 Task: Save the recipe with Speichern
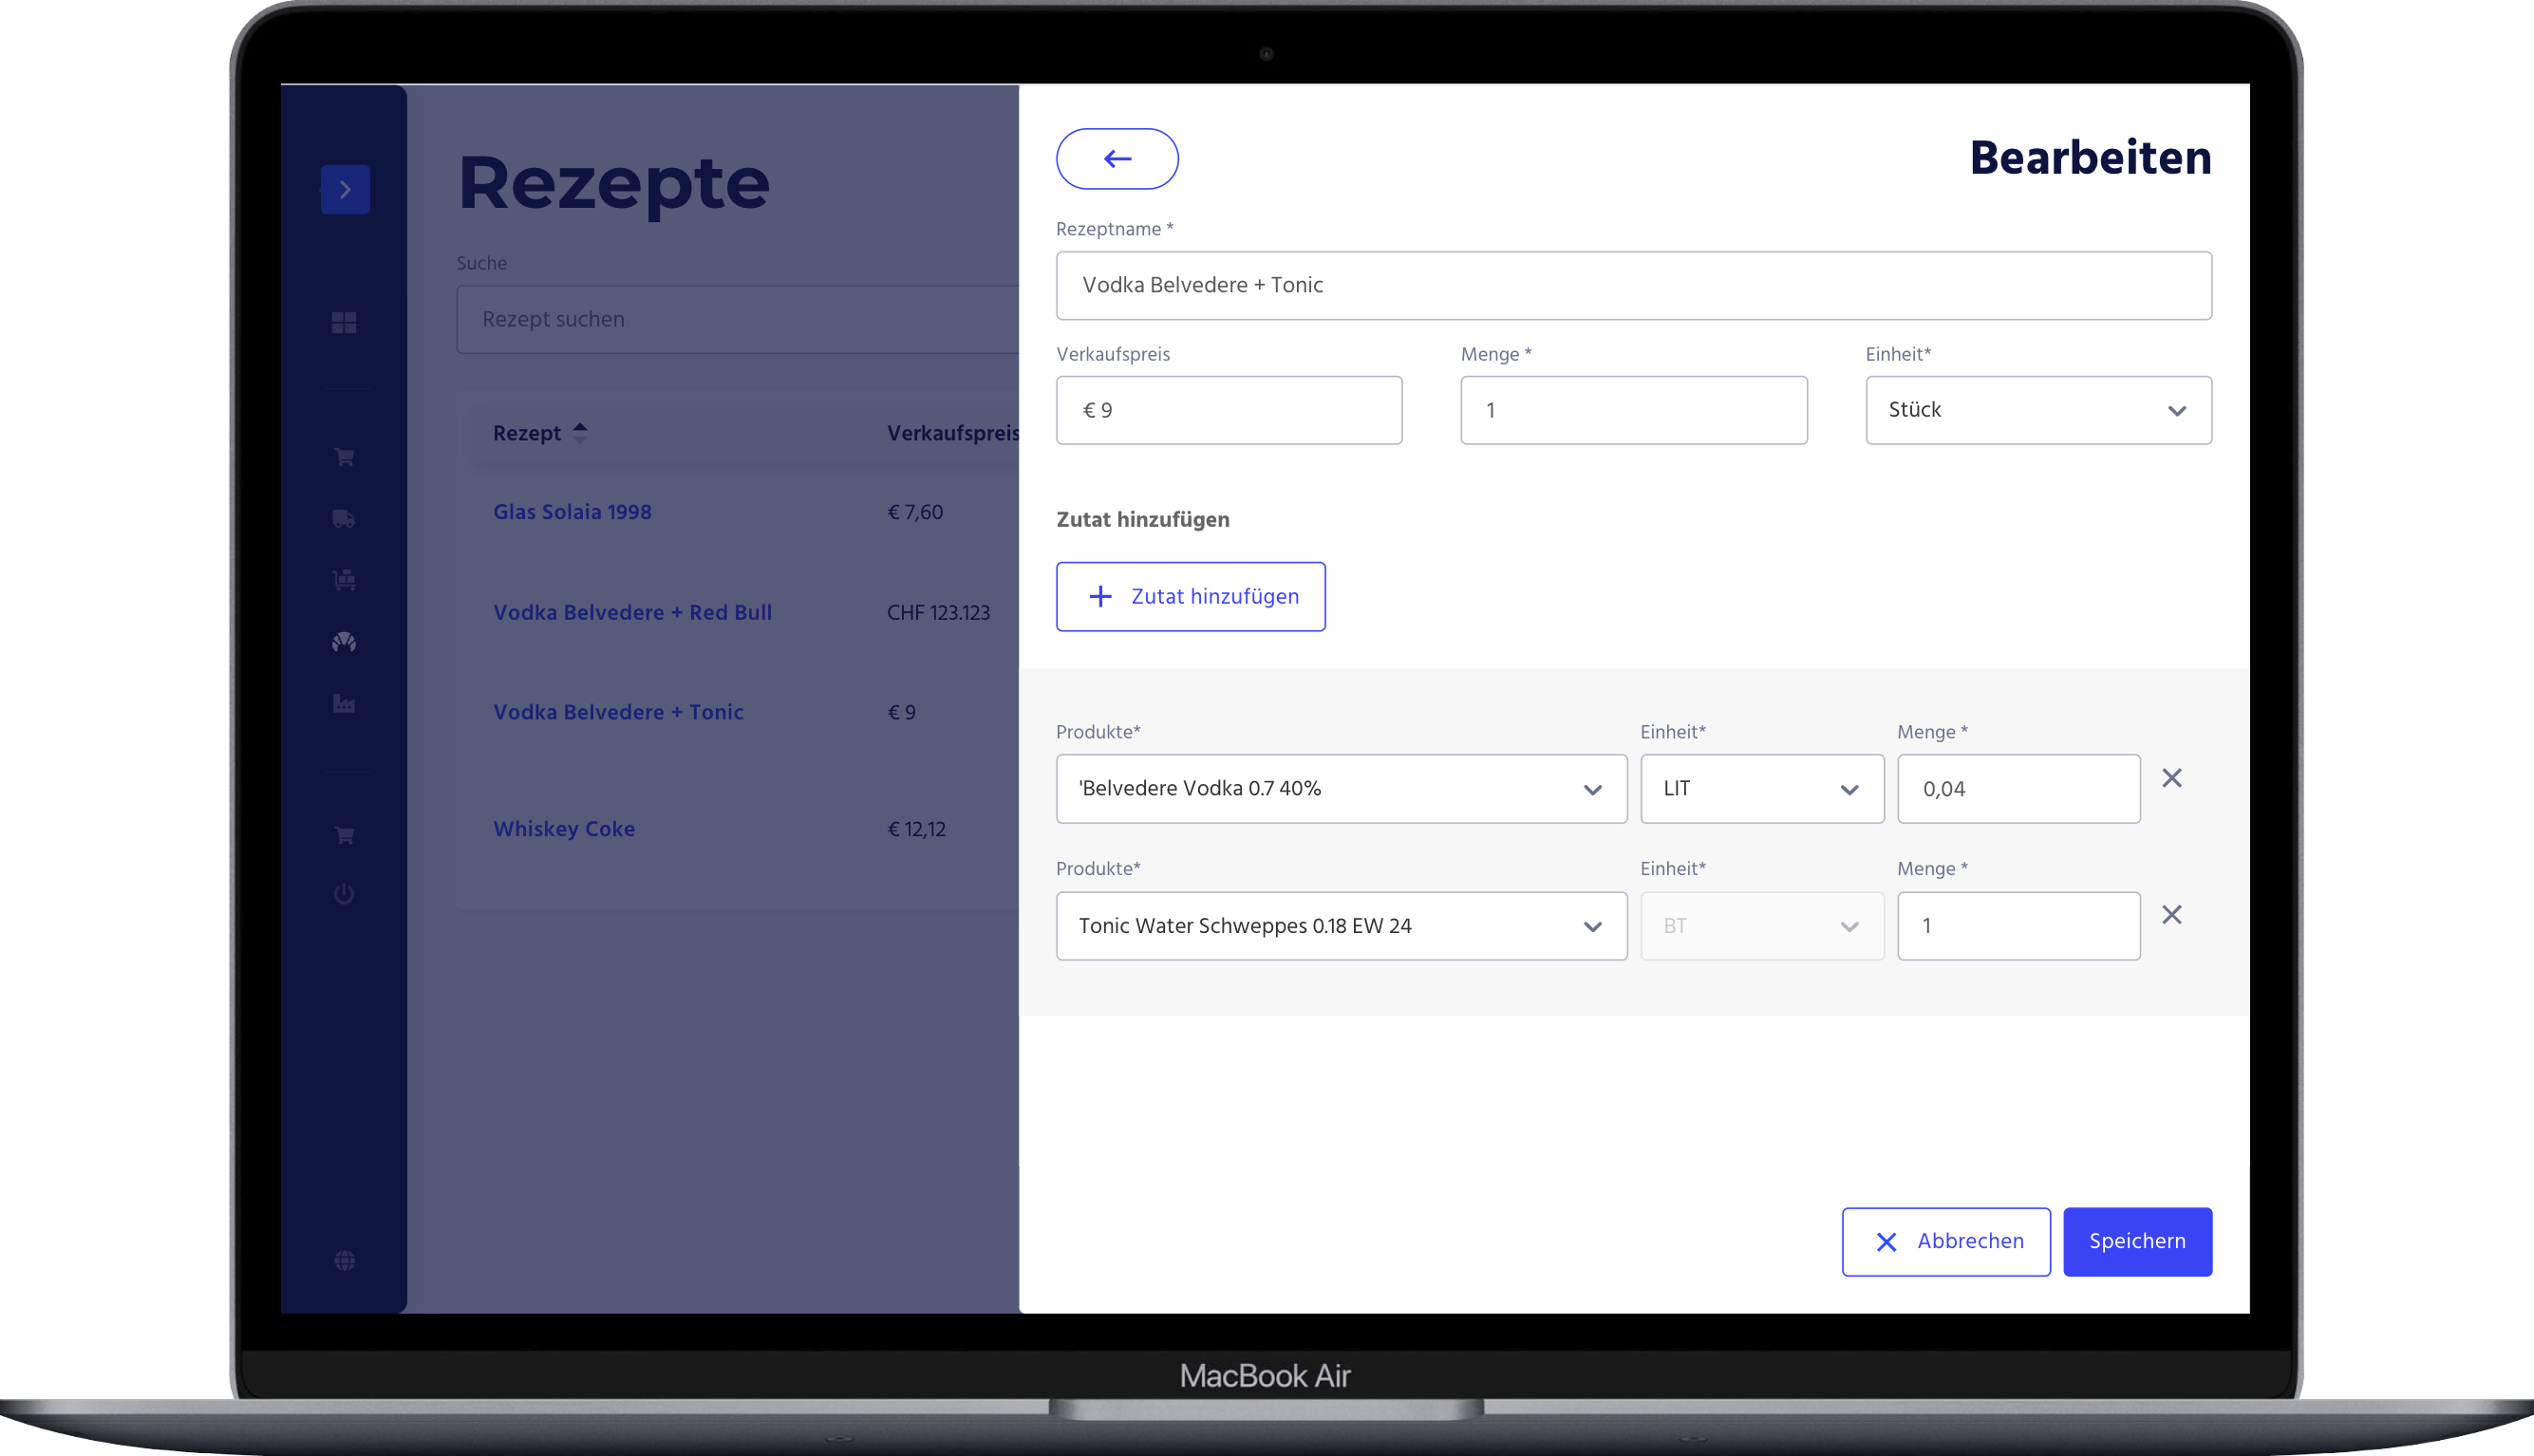coord(2137,1241)
